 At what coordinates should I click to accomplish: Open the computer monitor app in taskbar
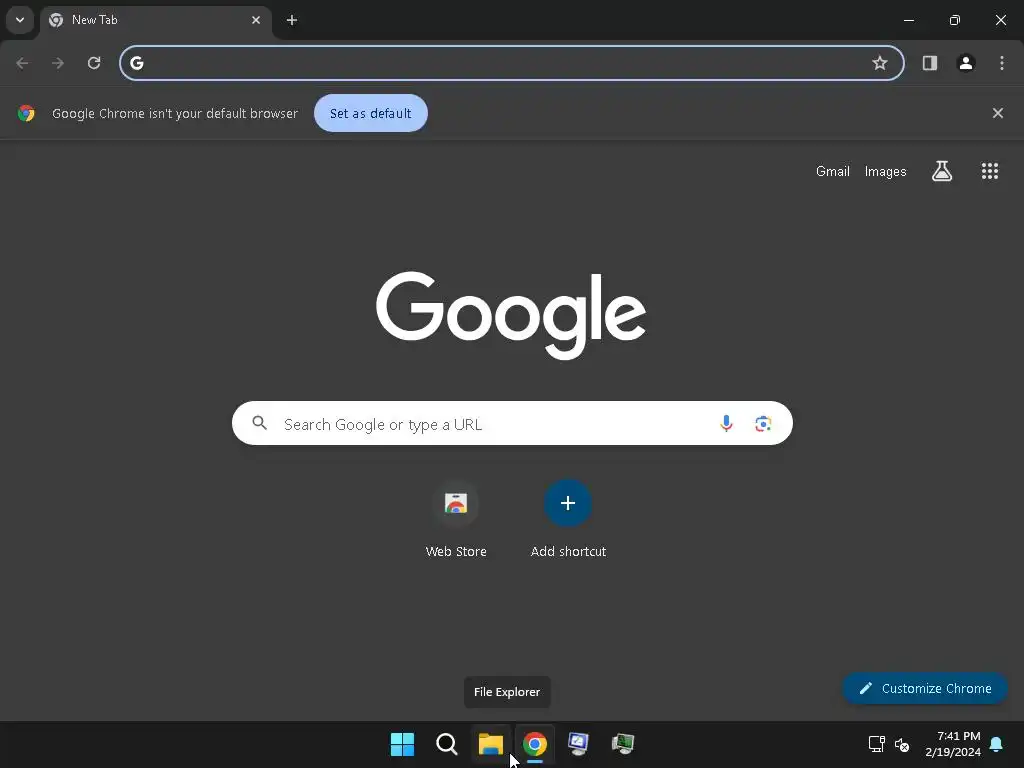(x=579, y=744)
